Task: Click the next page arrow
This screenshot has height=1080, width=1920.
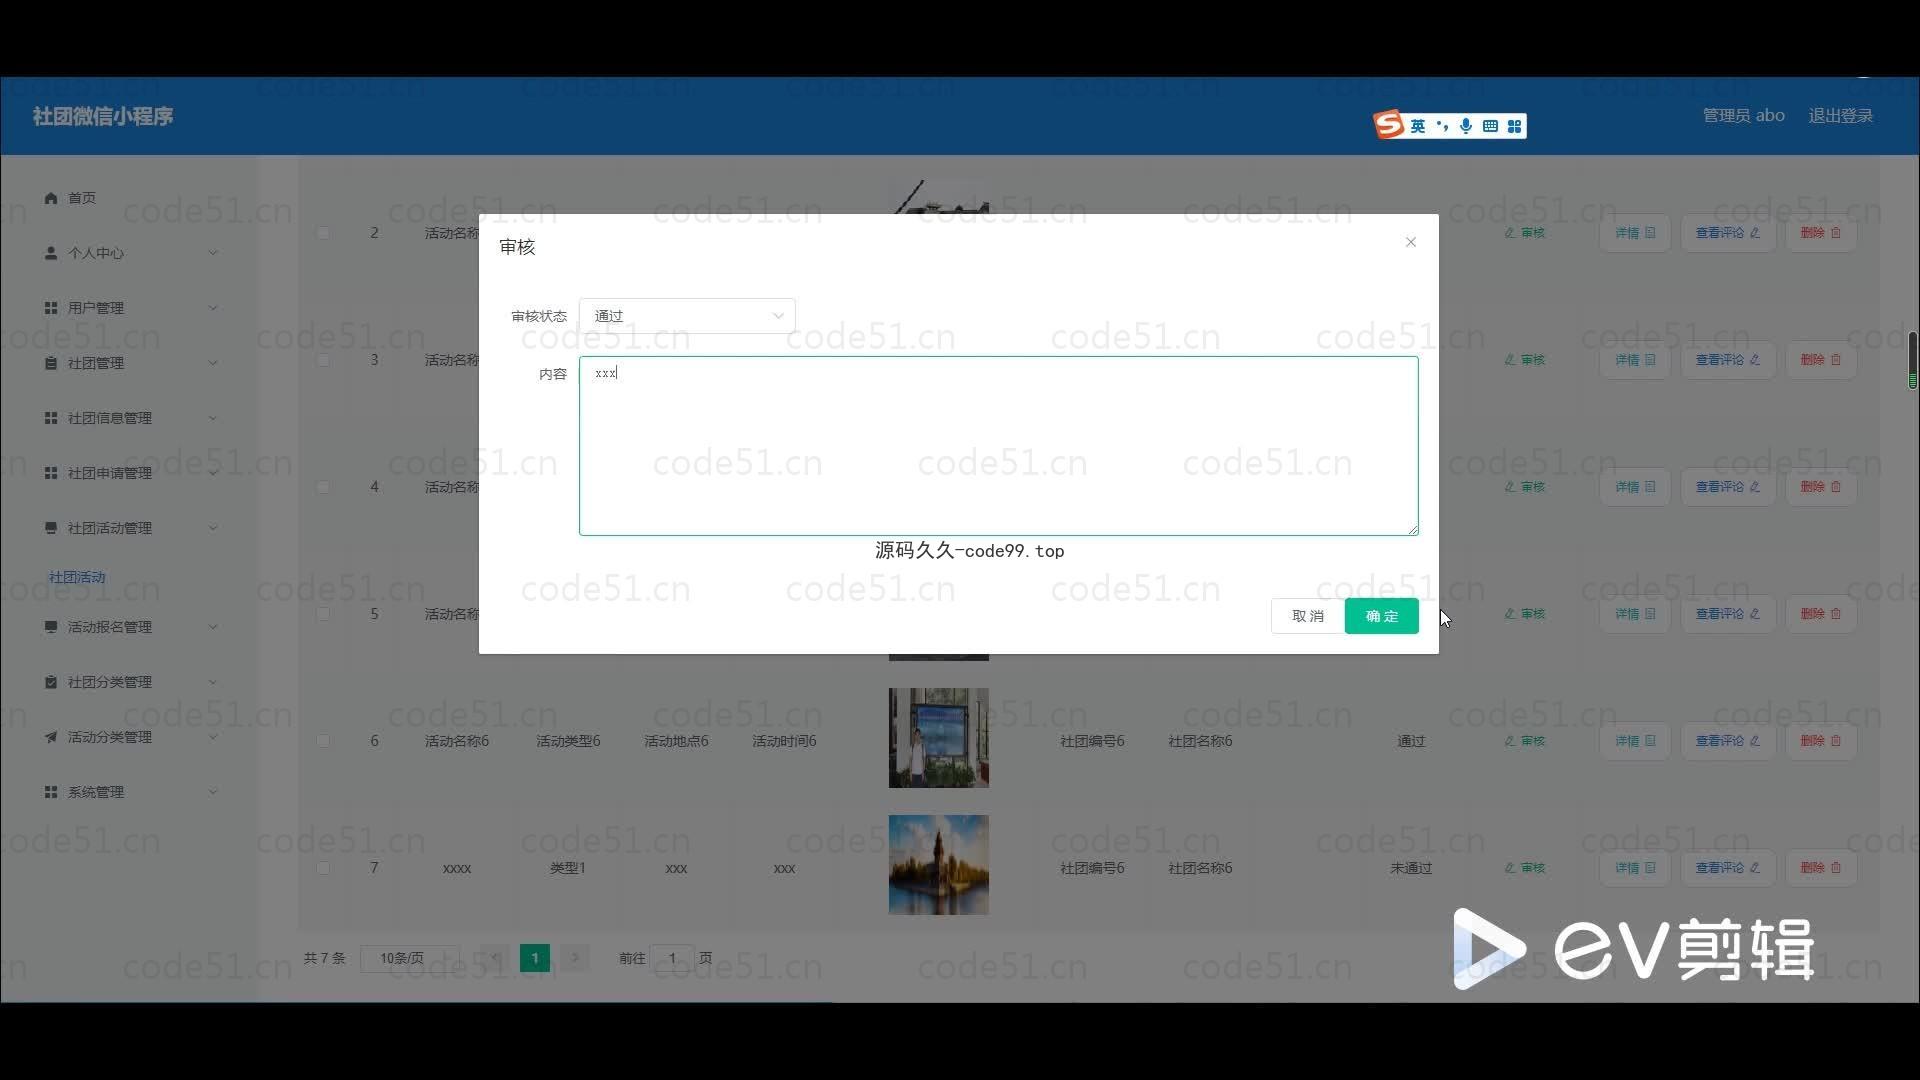Action: coord(575,958)
